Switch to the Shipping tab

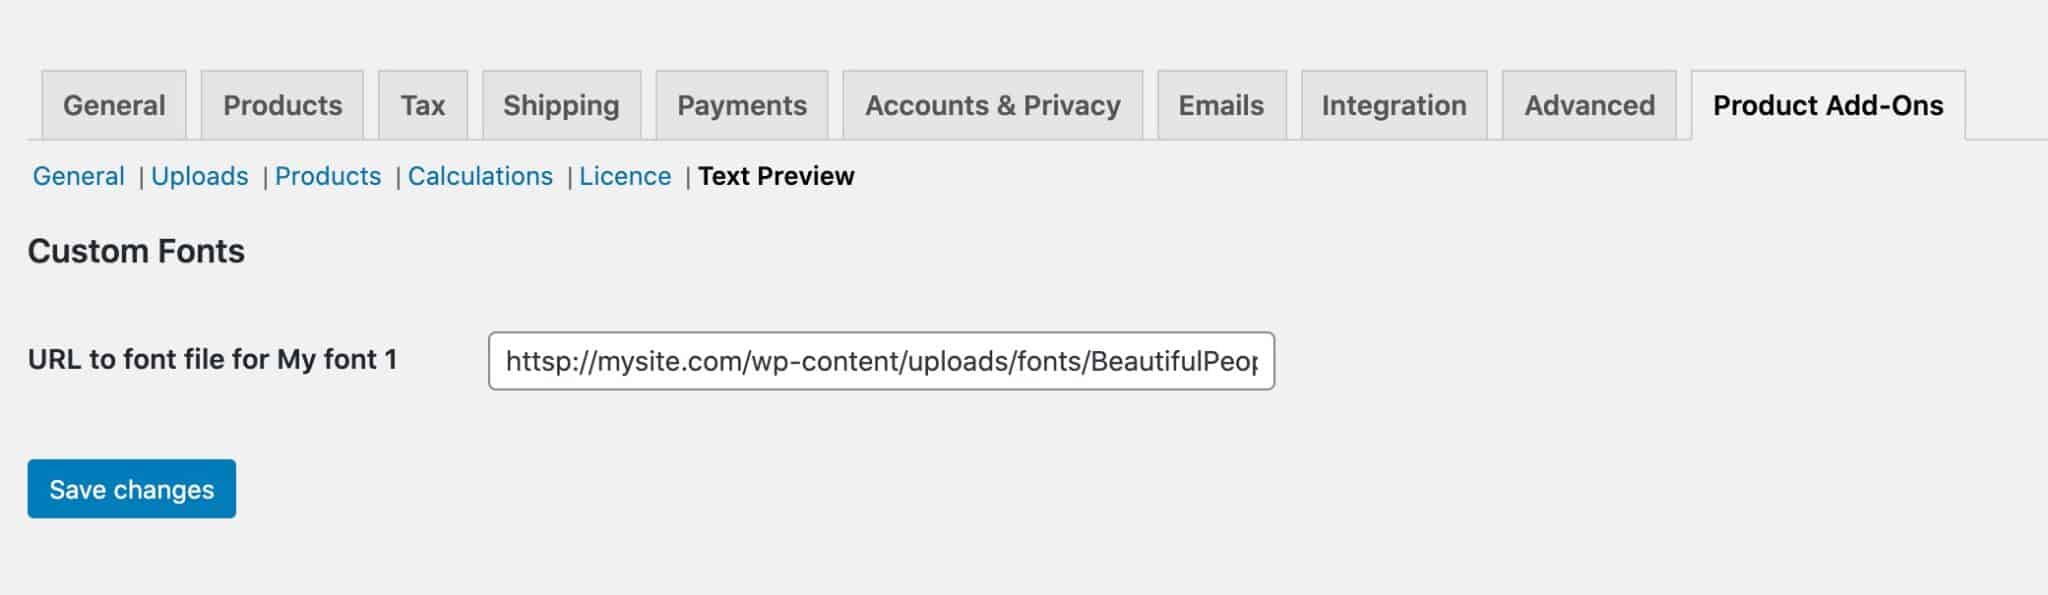click(561, 104)
